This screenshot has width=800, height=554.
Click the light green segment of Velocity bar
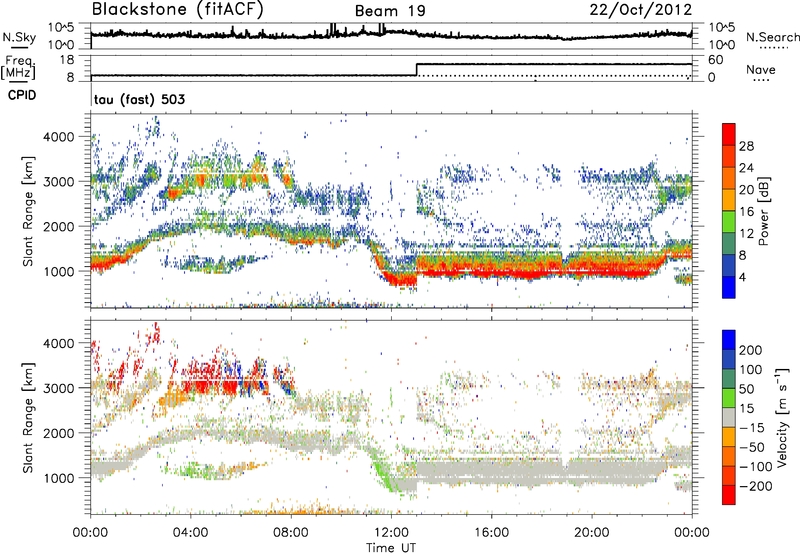[729, 398]
